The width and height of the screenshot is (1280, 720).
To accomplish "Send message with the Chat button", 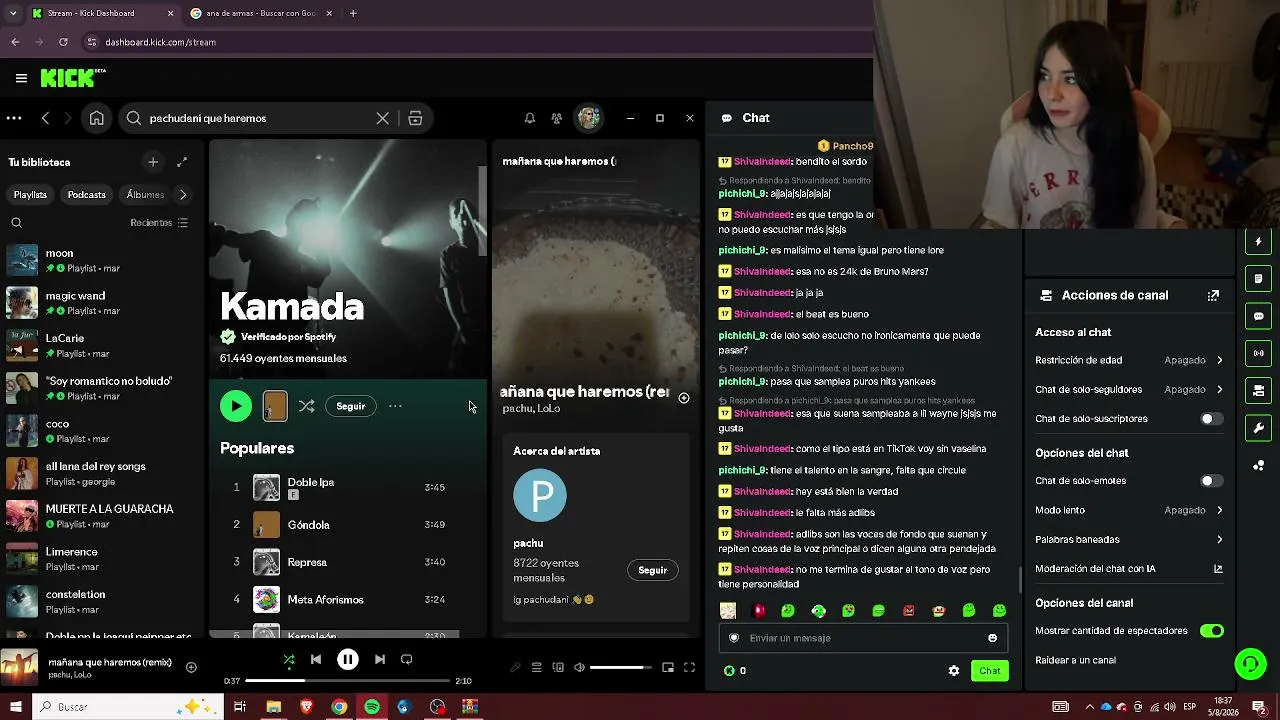I will coord(990,671).
